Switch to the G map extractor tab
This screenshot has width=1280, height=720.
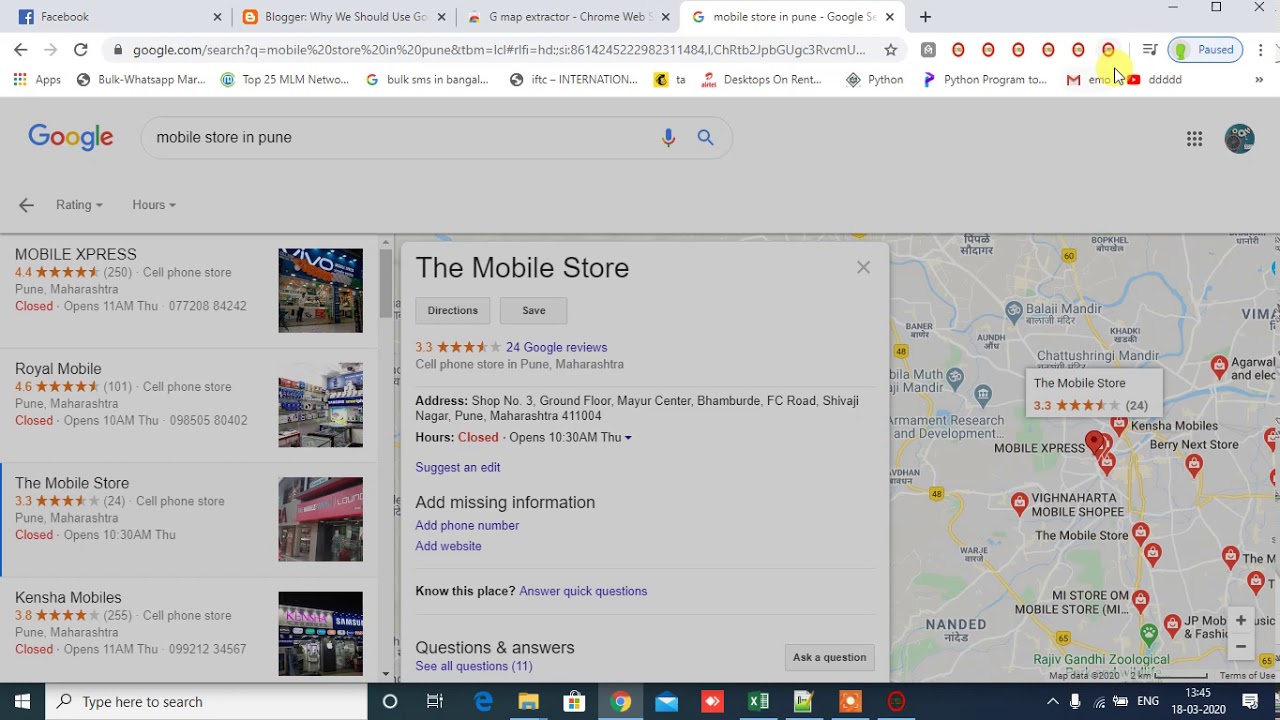click(x=568, y=17)
